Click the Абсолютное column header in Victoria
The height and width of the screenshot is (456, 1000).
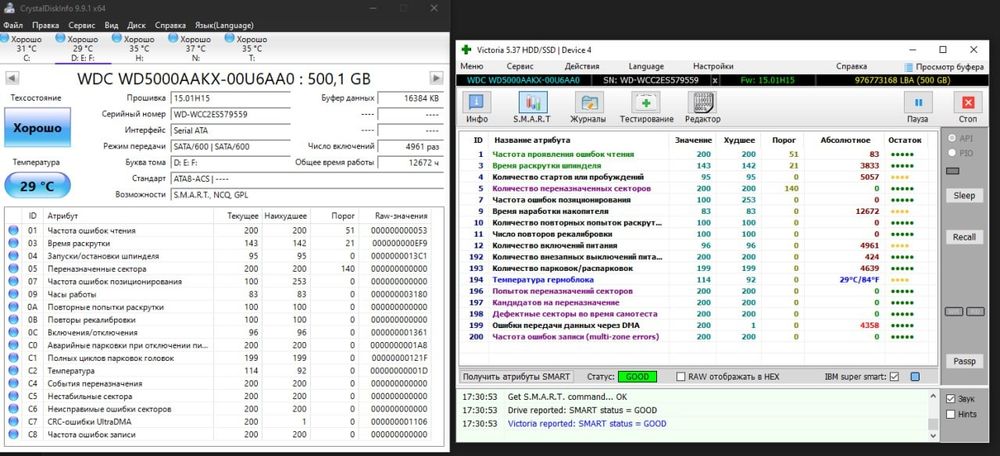[844, 140]
